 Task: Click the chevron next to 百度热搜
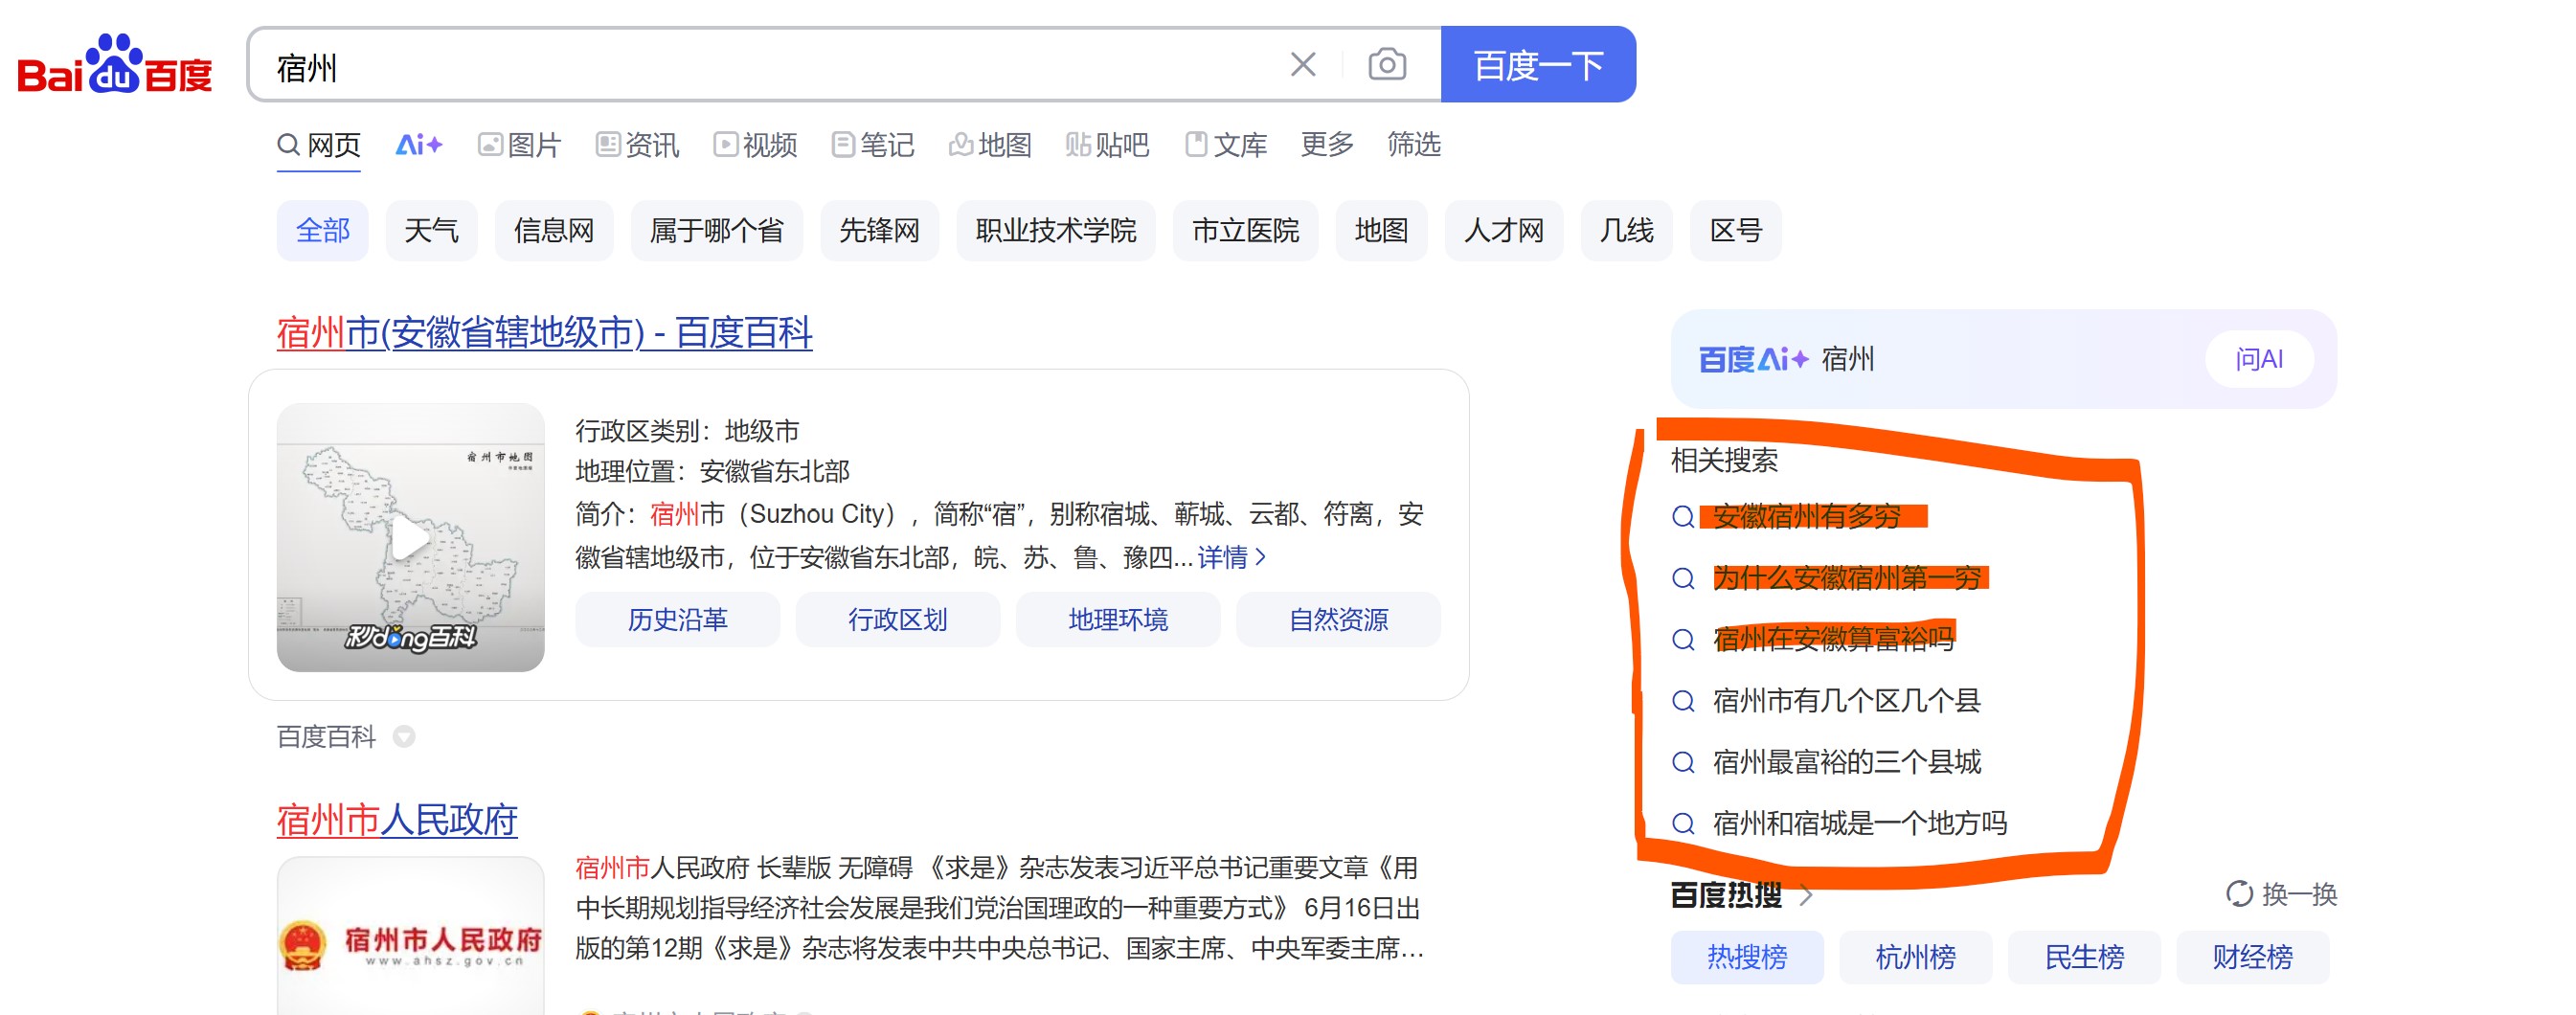tap(1805, 895)
